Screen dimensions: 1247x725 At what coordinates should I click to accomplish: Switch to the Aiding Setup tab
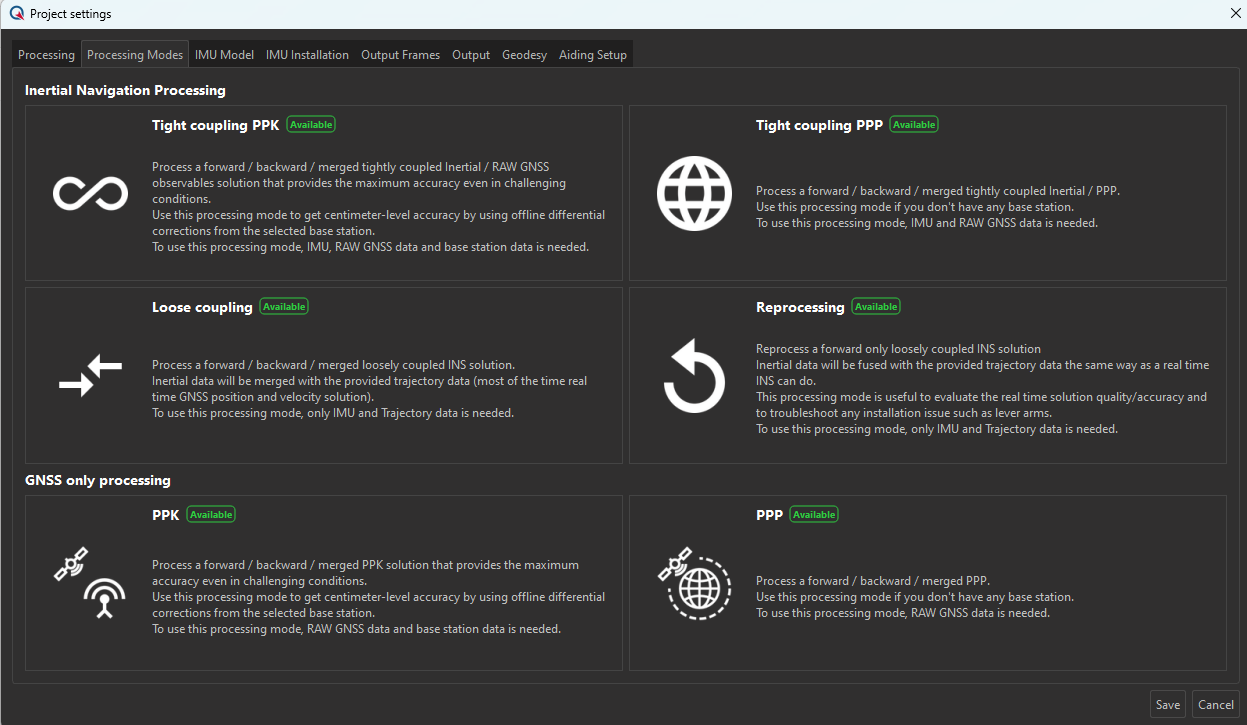pos(592,55)
